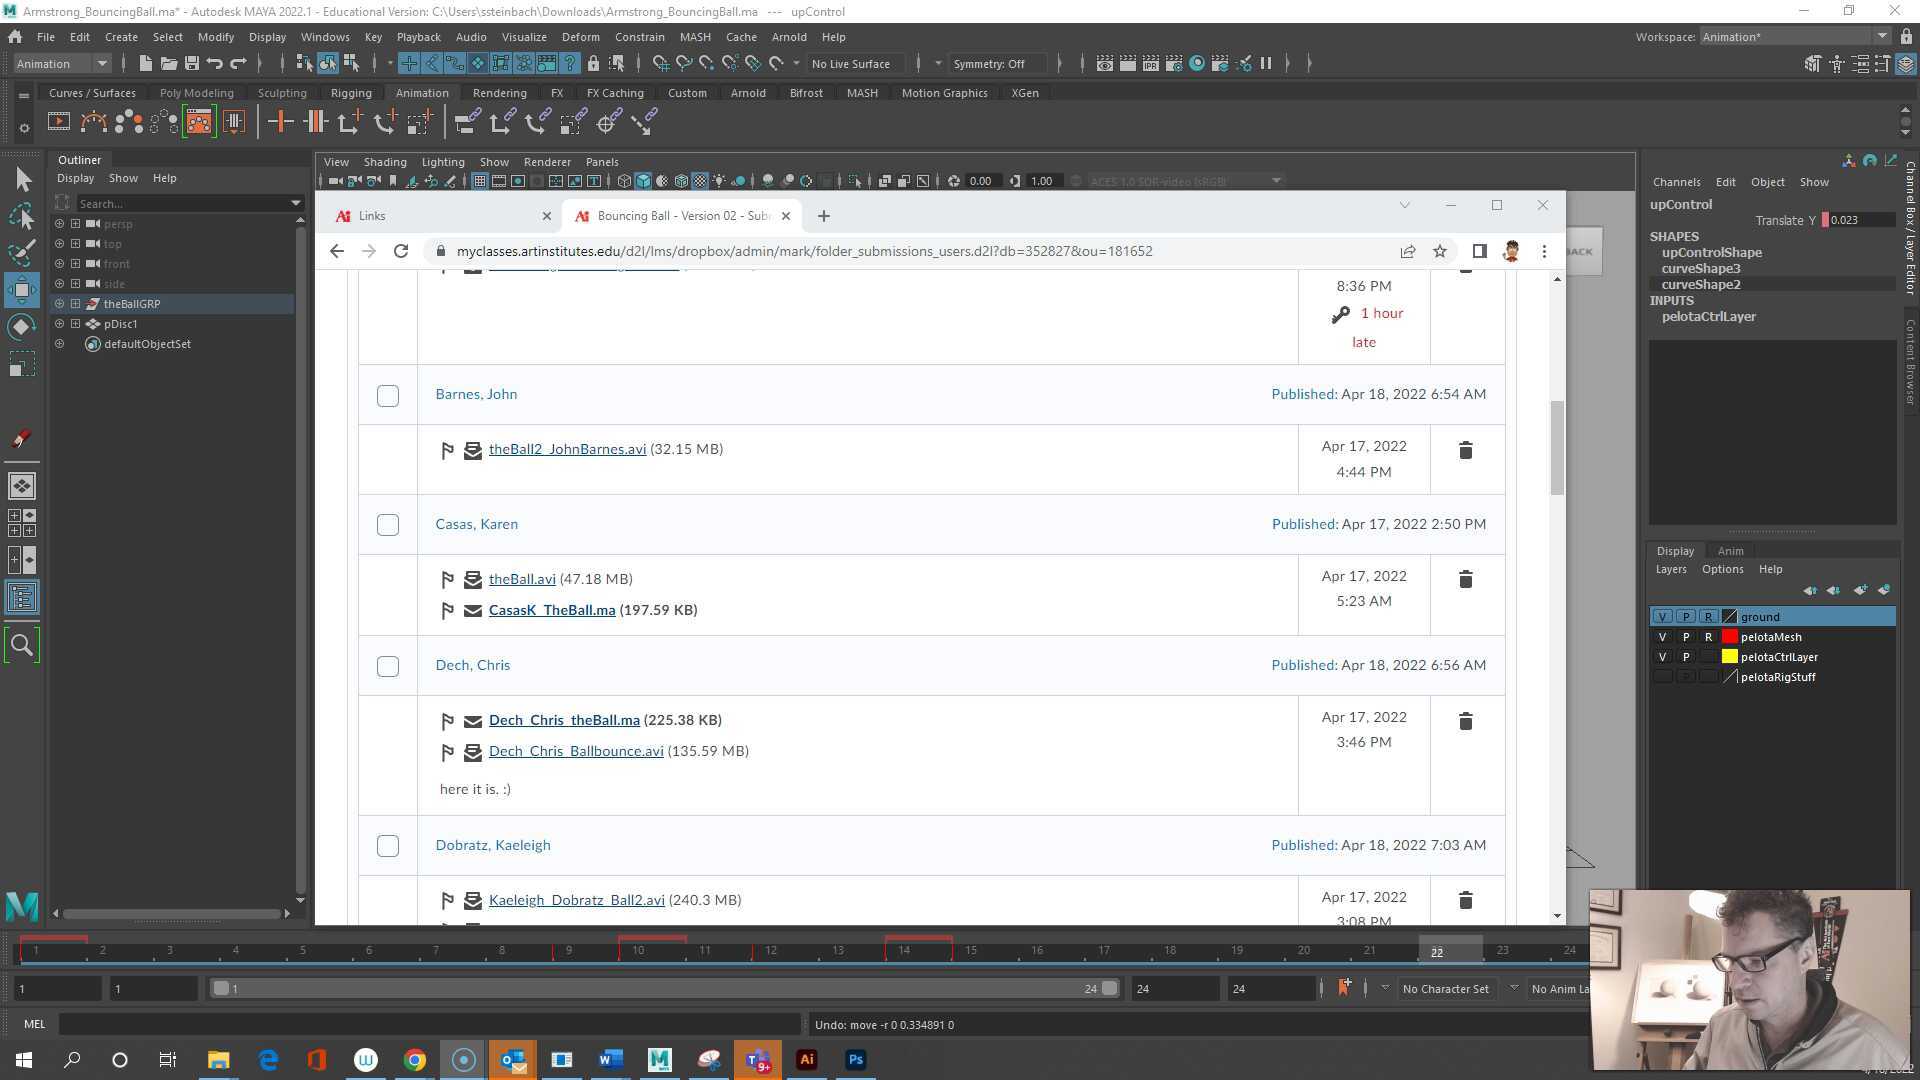Open the CasasK_TheBall.ma file link
The image size is (1920, 1080).
pyautogui.click(x=551, y=610)
